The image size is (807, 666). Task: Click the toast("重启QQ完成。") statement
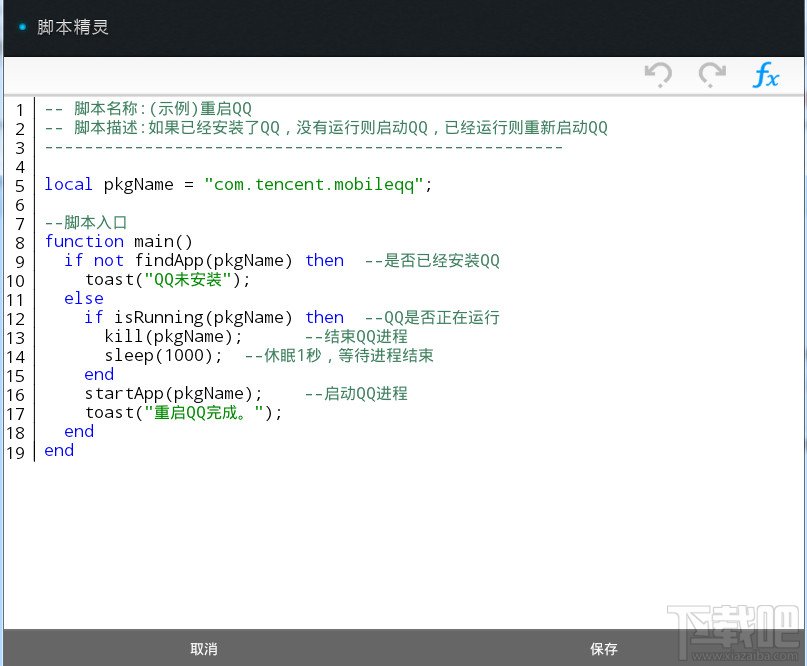184,413
